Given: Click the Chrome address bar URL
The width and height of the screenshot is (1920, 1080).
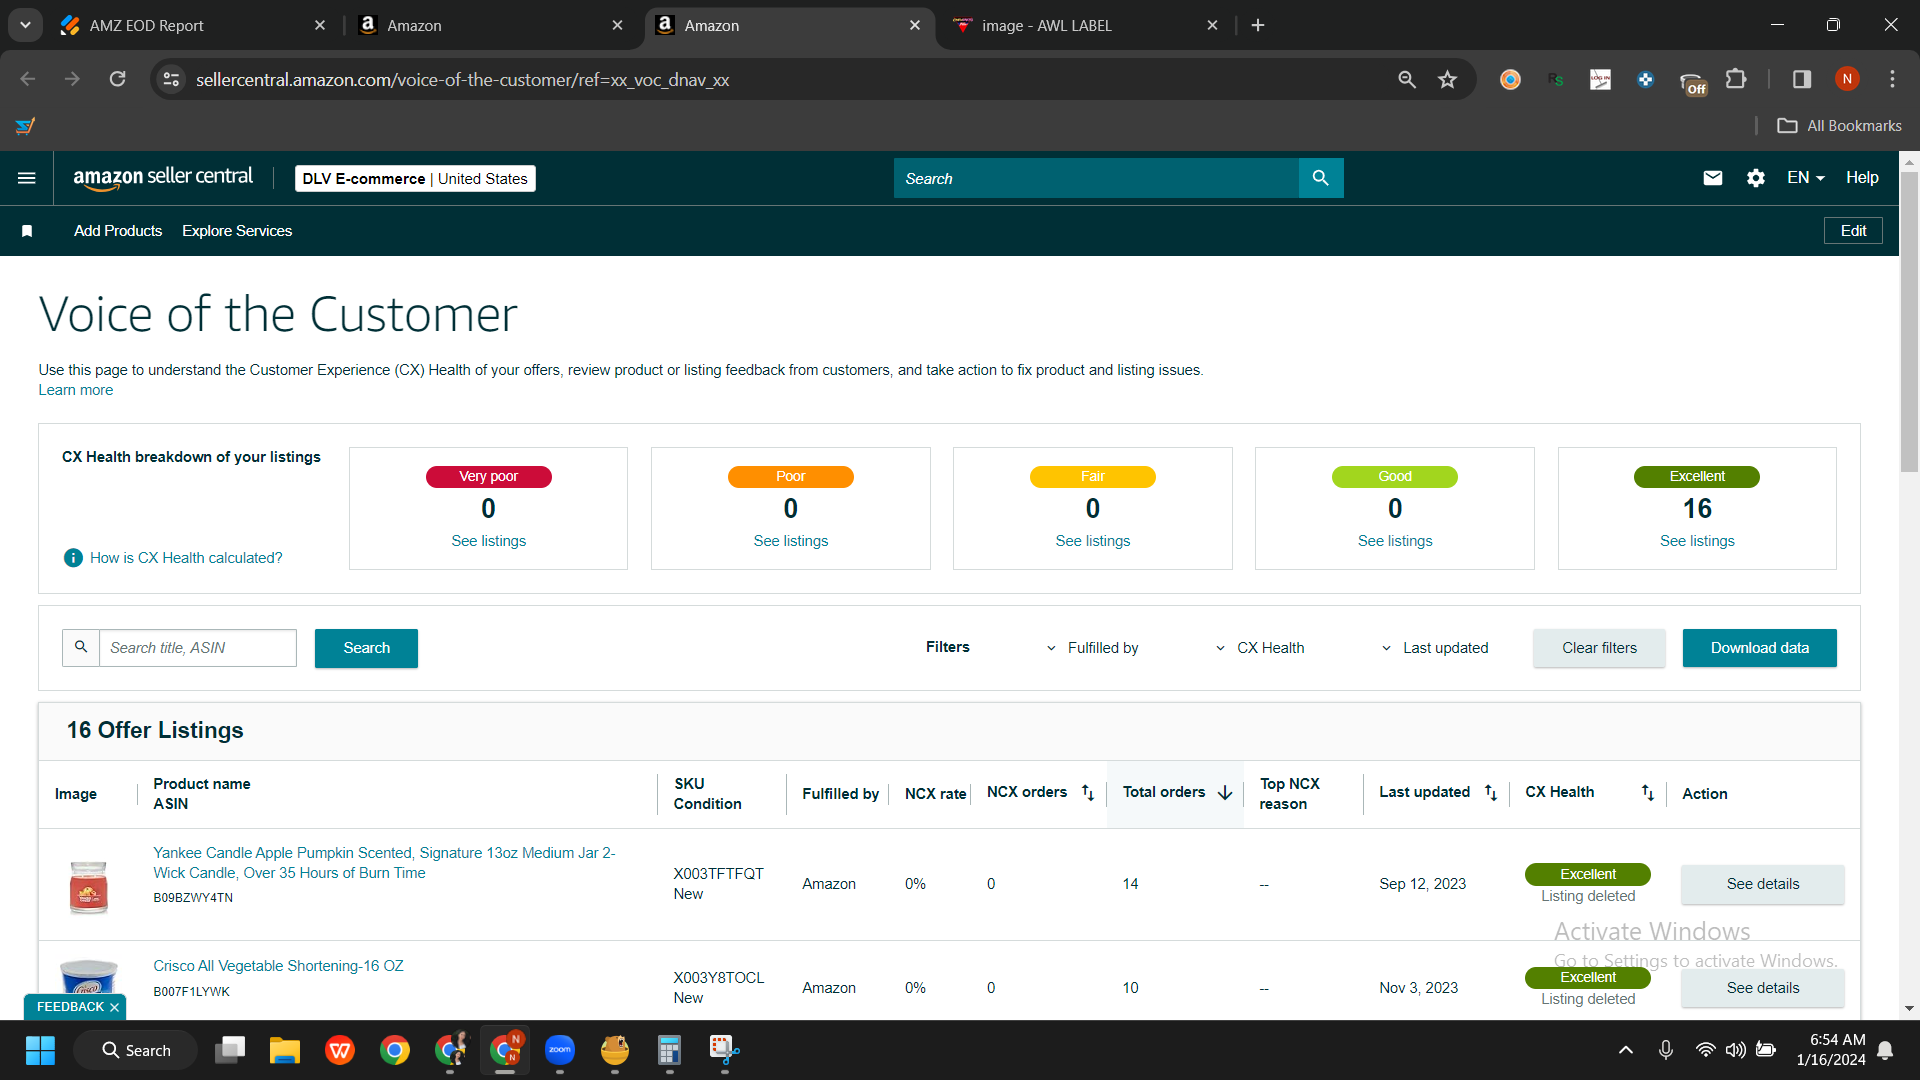Looking at the screenshot, I should coord(462,80).
